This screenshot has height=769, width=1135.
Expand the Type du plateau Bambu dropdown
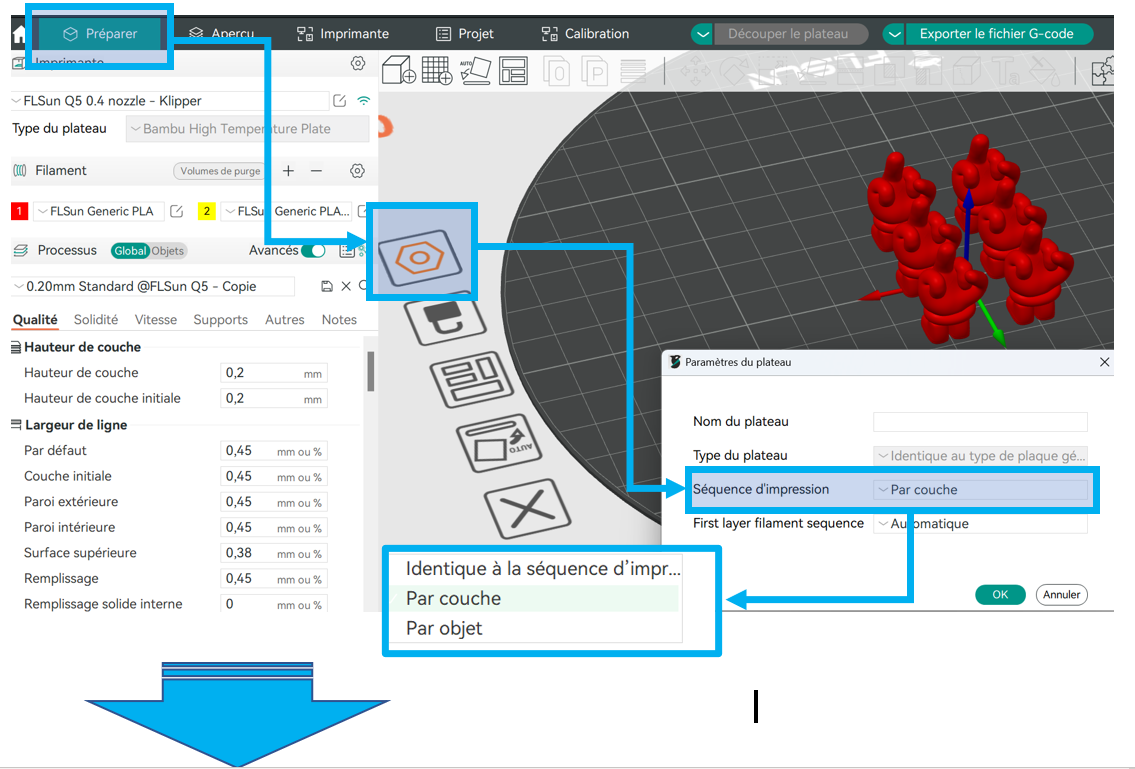(248, 129)
